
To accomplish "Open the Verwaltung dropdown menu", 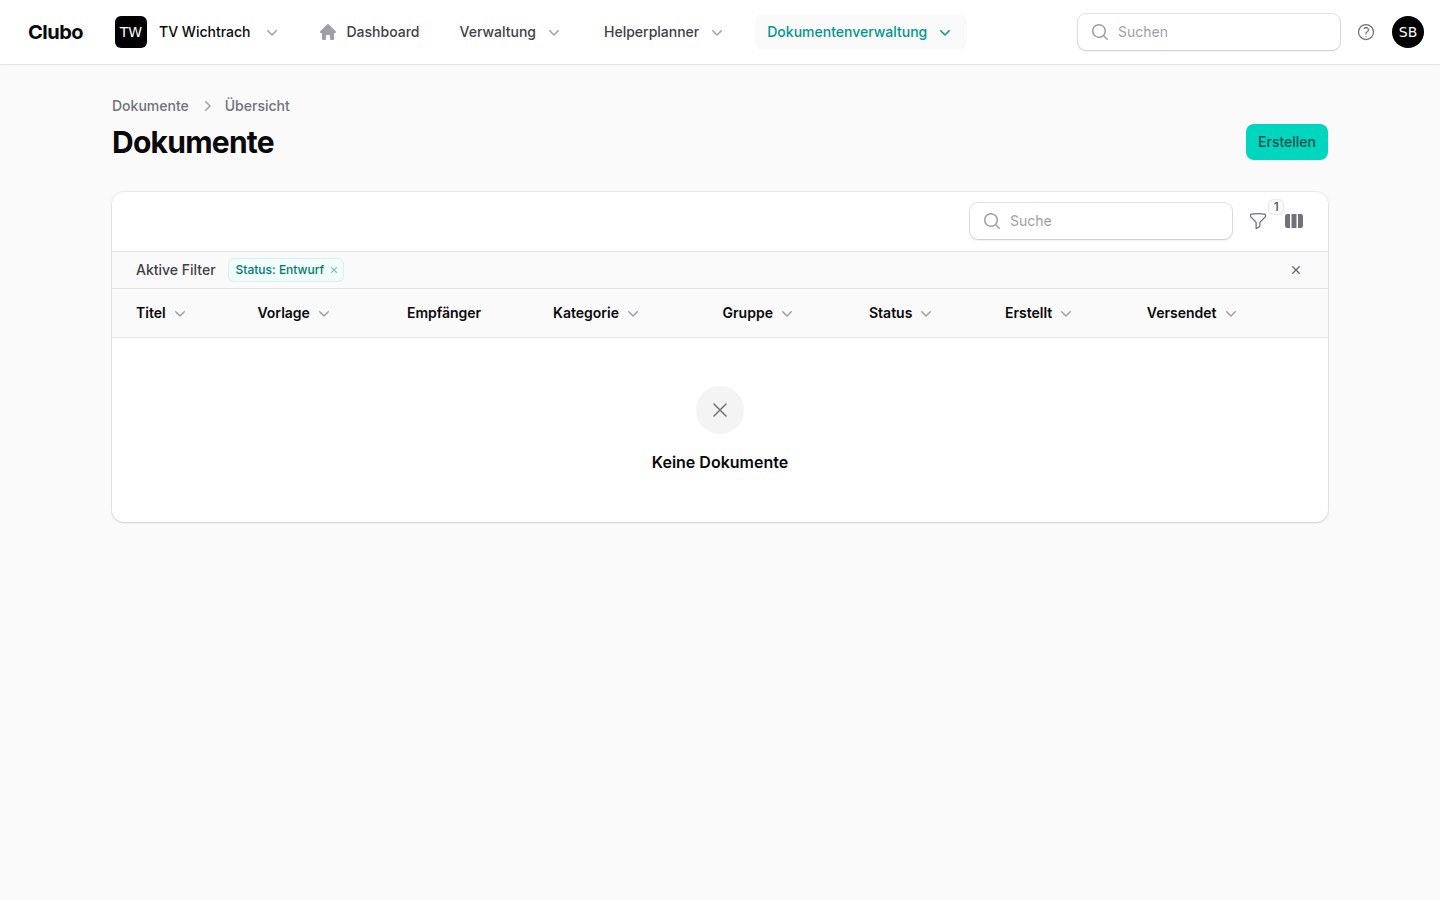I will click(509, 32).
